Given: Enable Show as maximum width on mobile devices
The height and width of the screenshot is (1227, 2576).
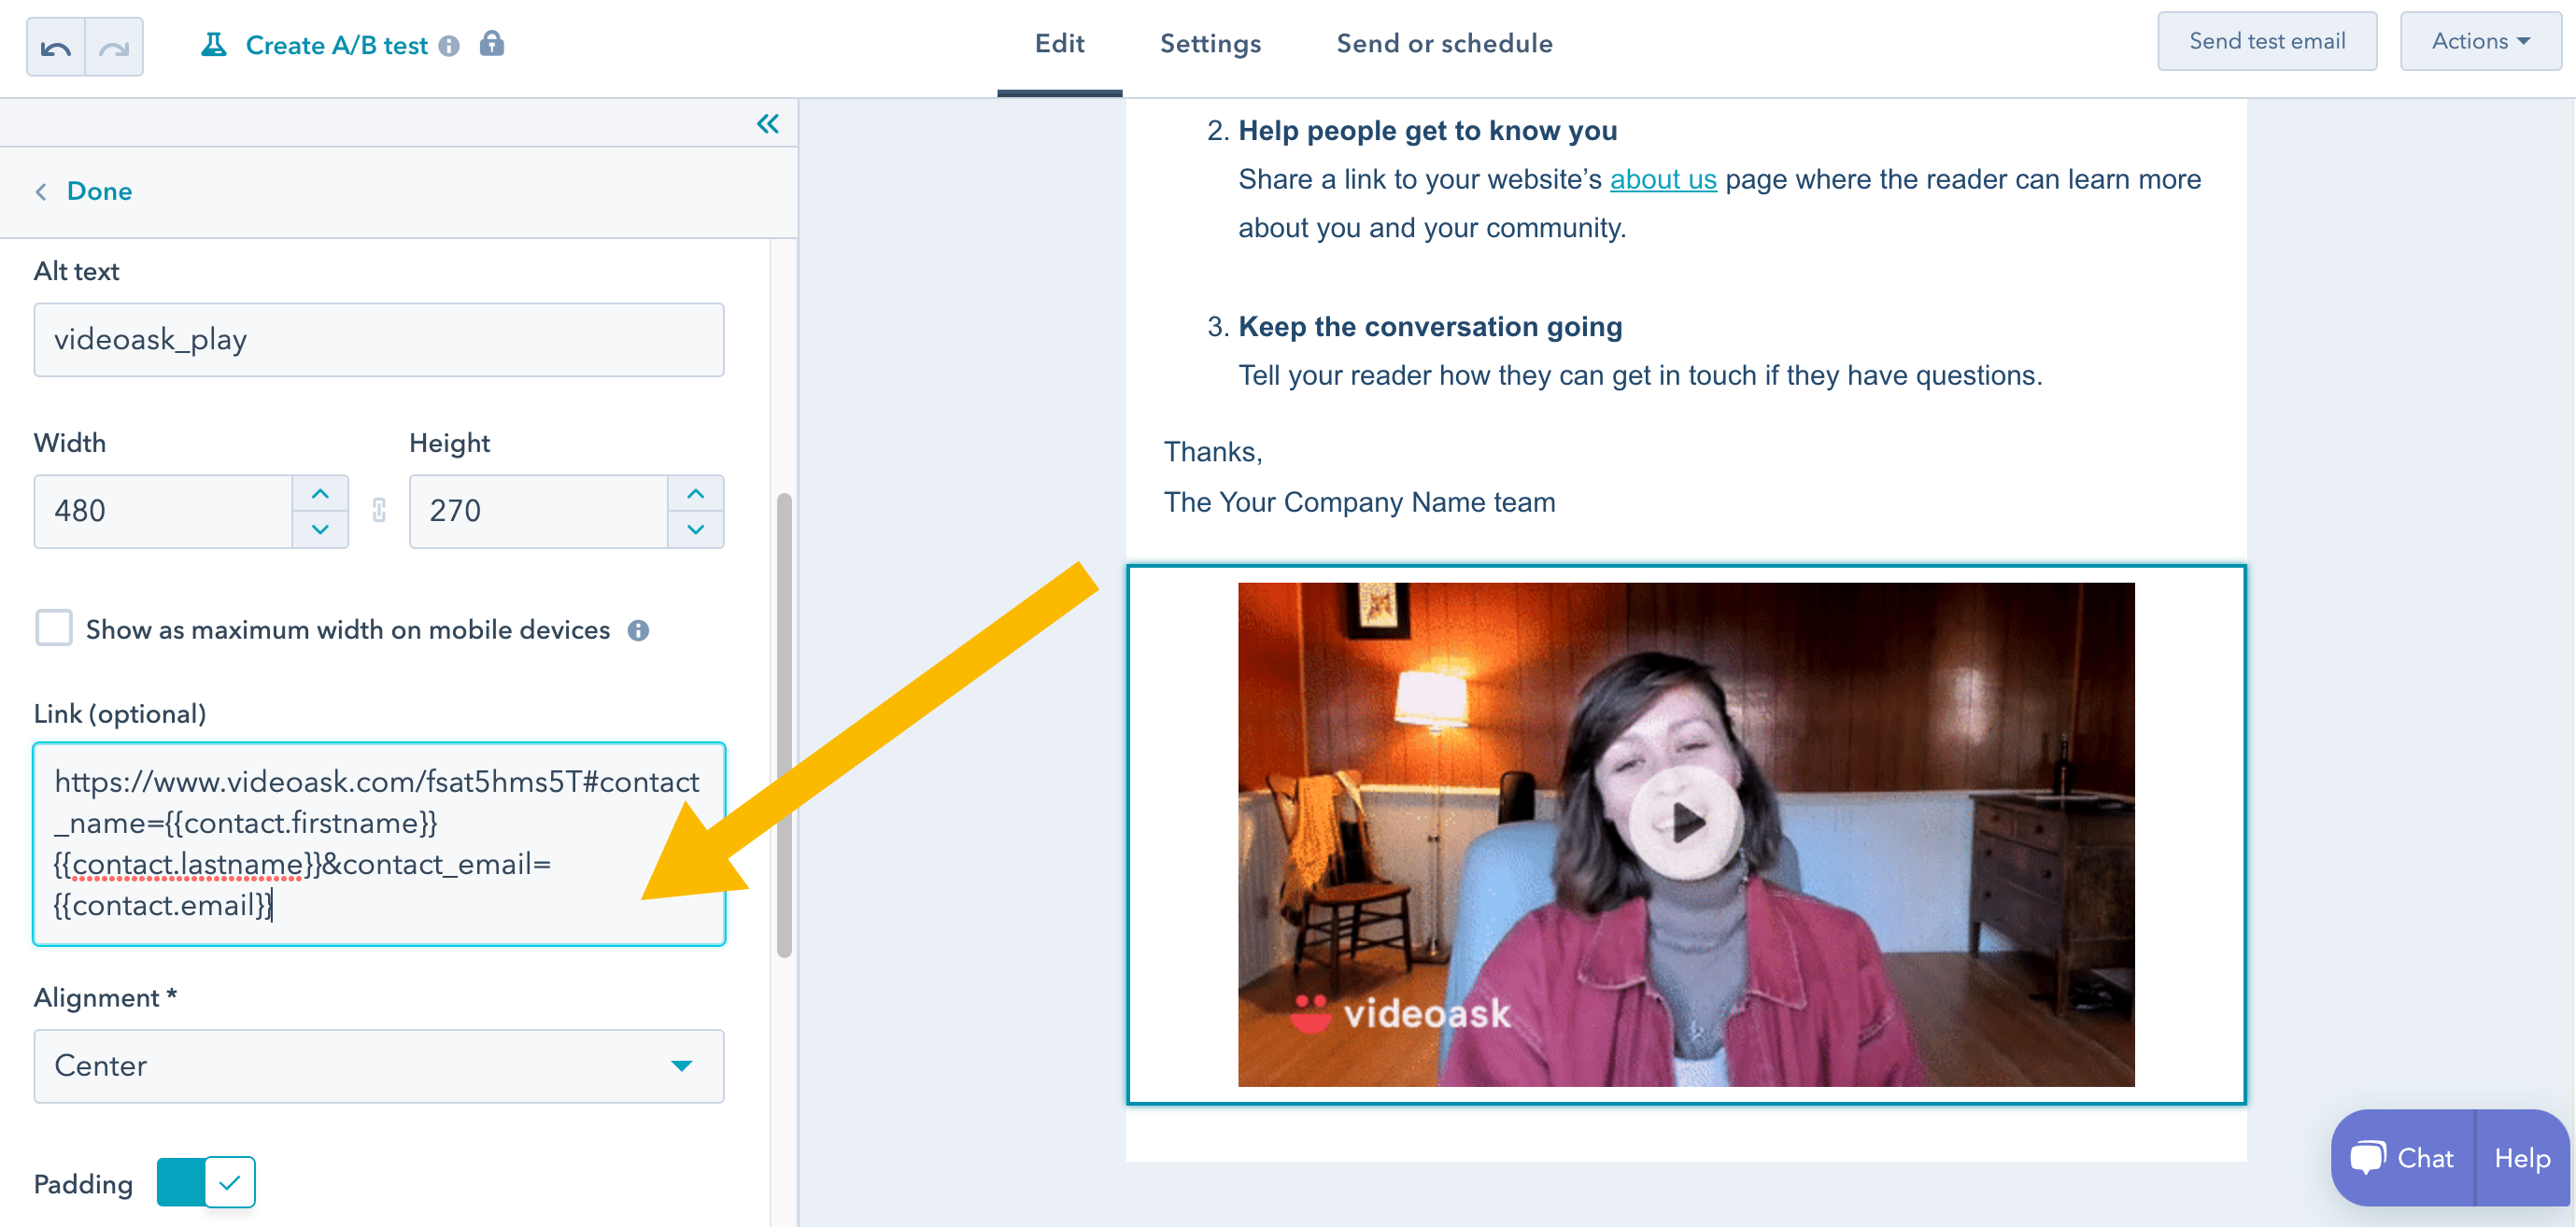Looking at the screenshot, I should tap(54, 629).
